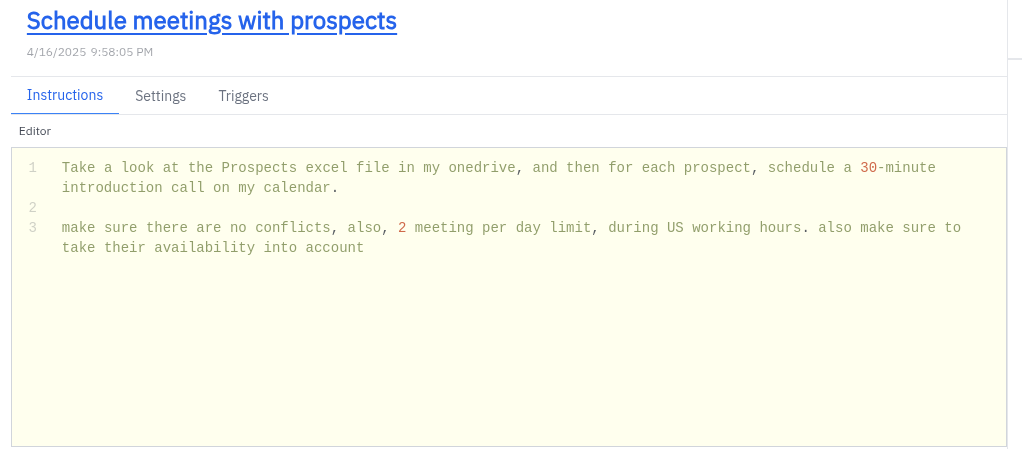Click 'take their availability into account' line
This screenshot has height=449, width=1022.
click(212, 248)
